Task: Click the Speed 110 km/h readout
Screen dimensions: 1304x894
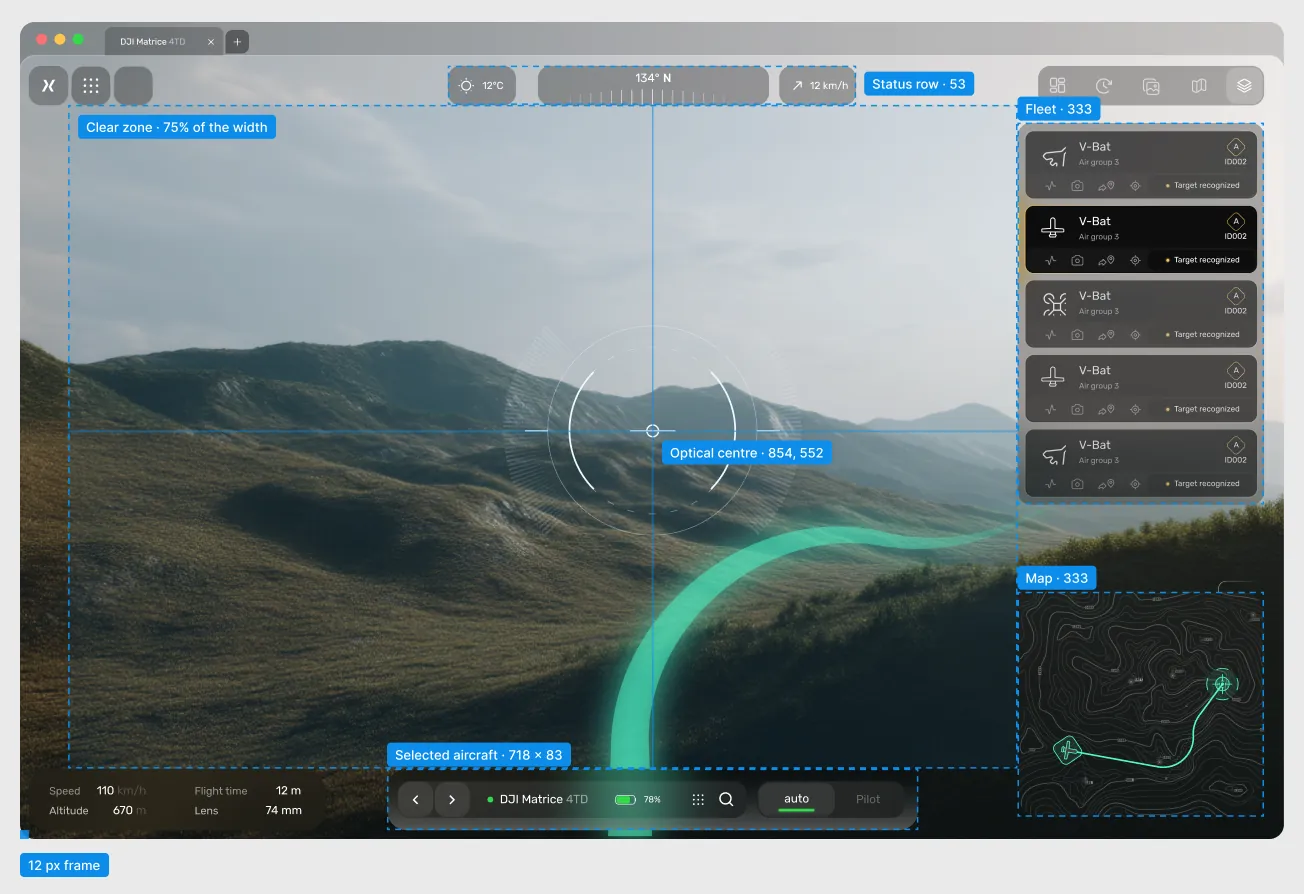Action: click(x=98, y=791)
